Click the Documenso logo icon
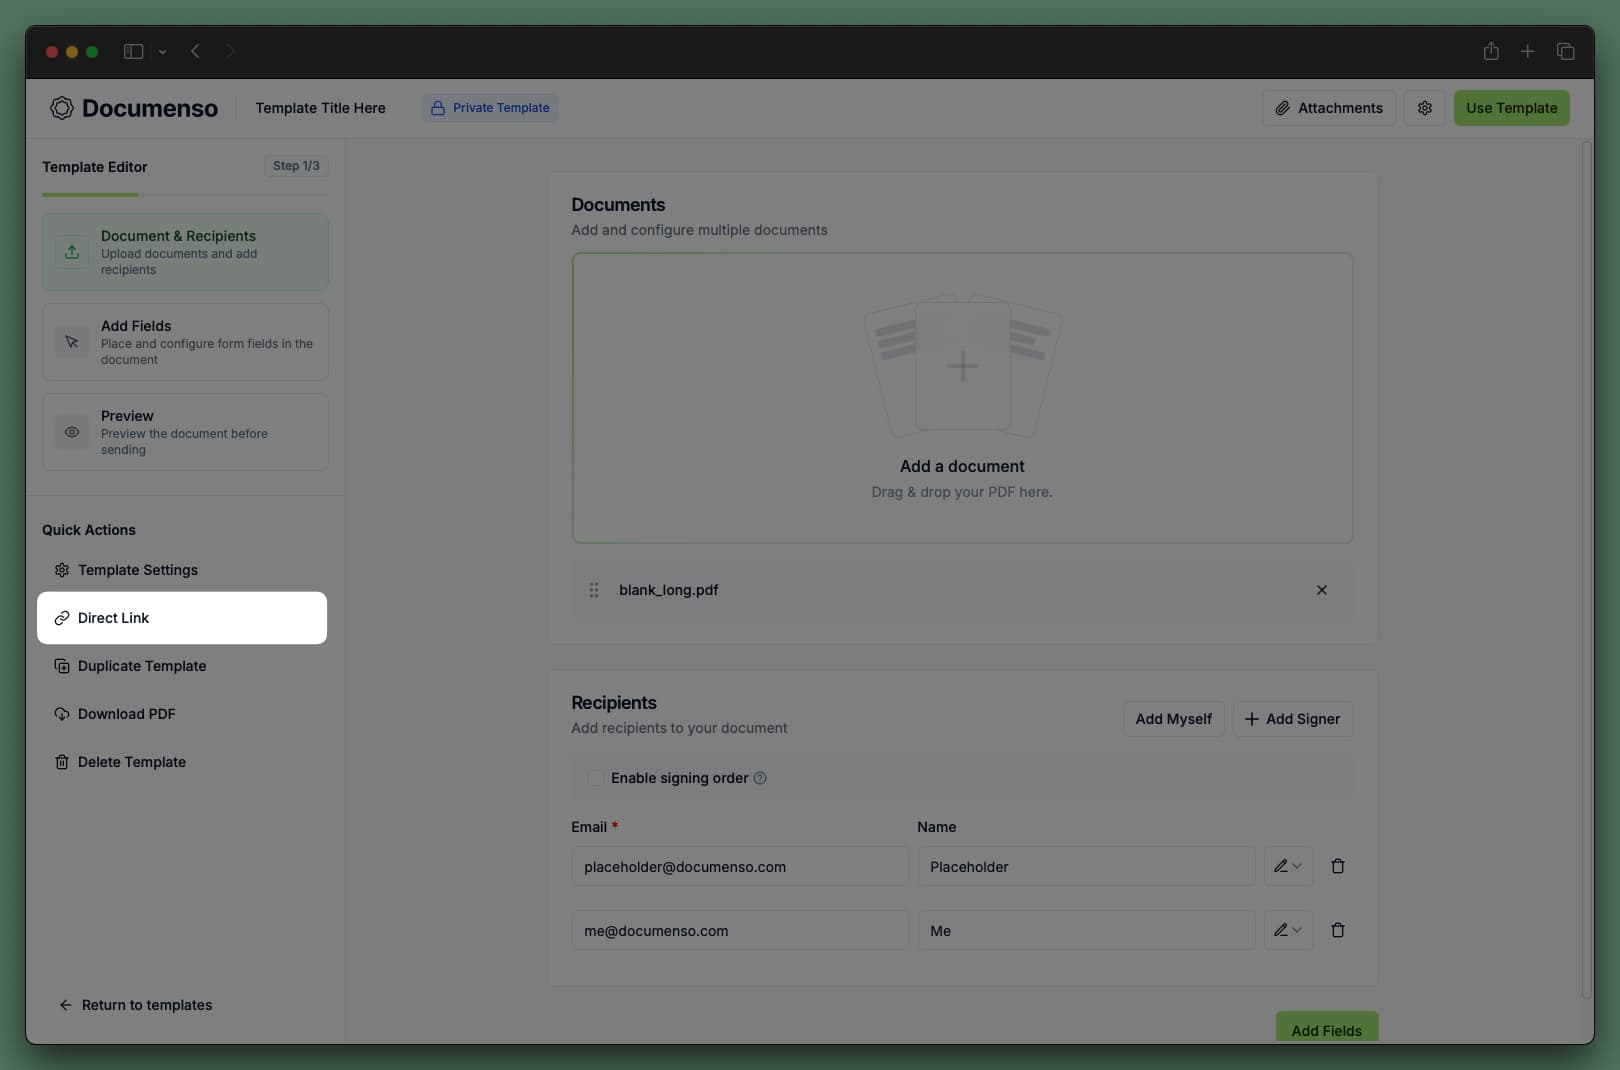1620x1070 pixels. click(x=61, y=108)
